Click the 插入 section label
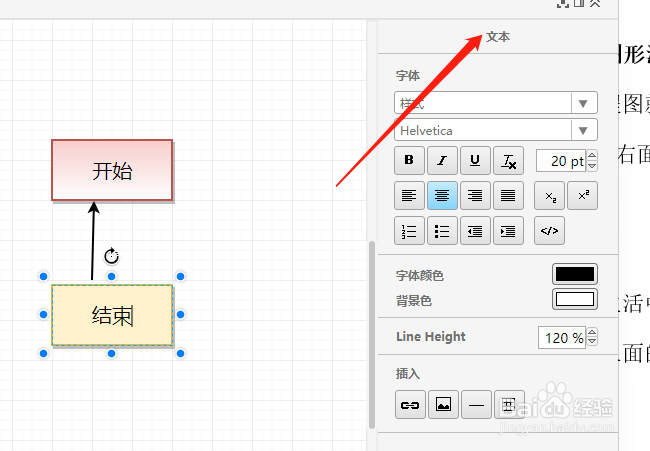 pos(408,373)
